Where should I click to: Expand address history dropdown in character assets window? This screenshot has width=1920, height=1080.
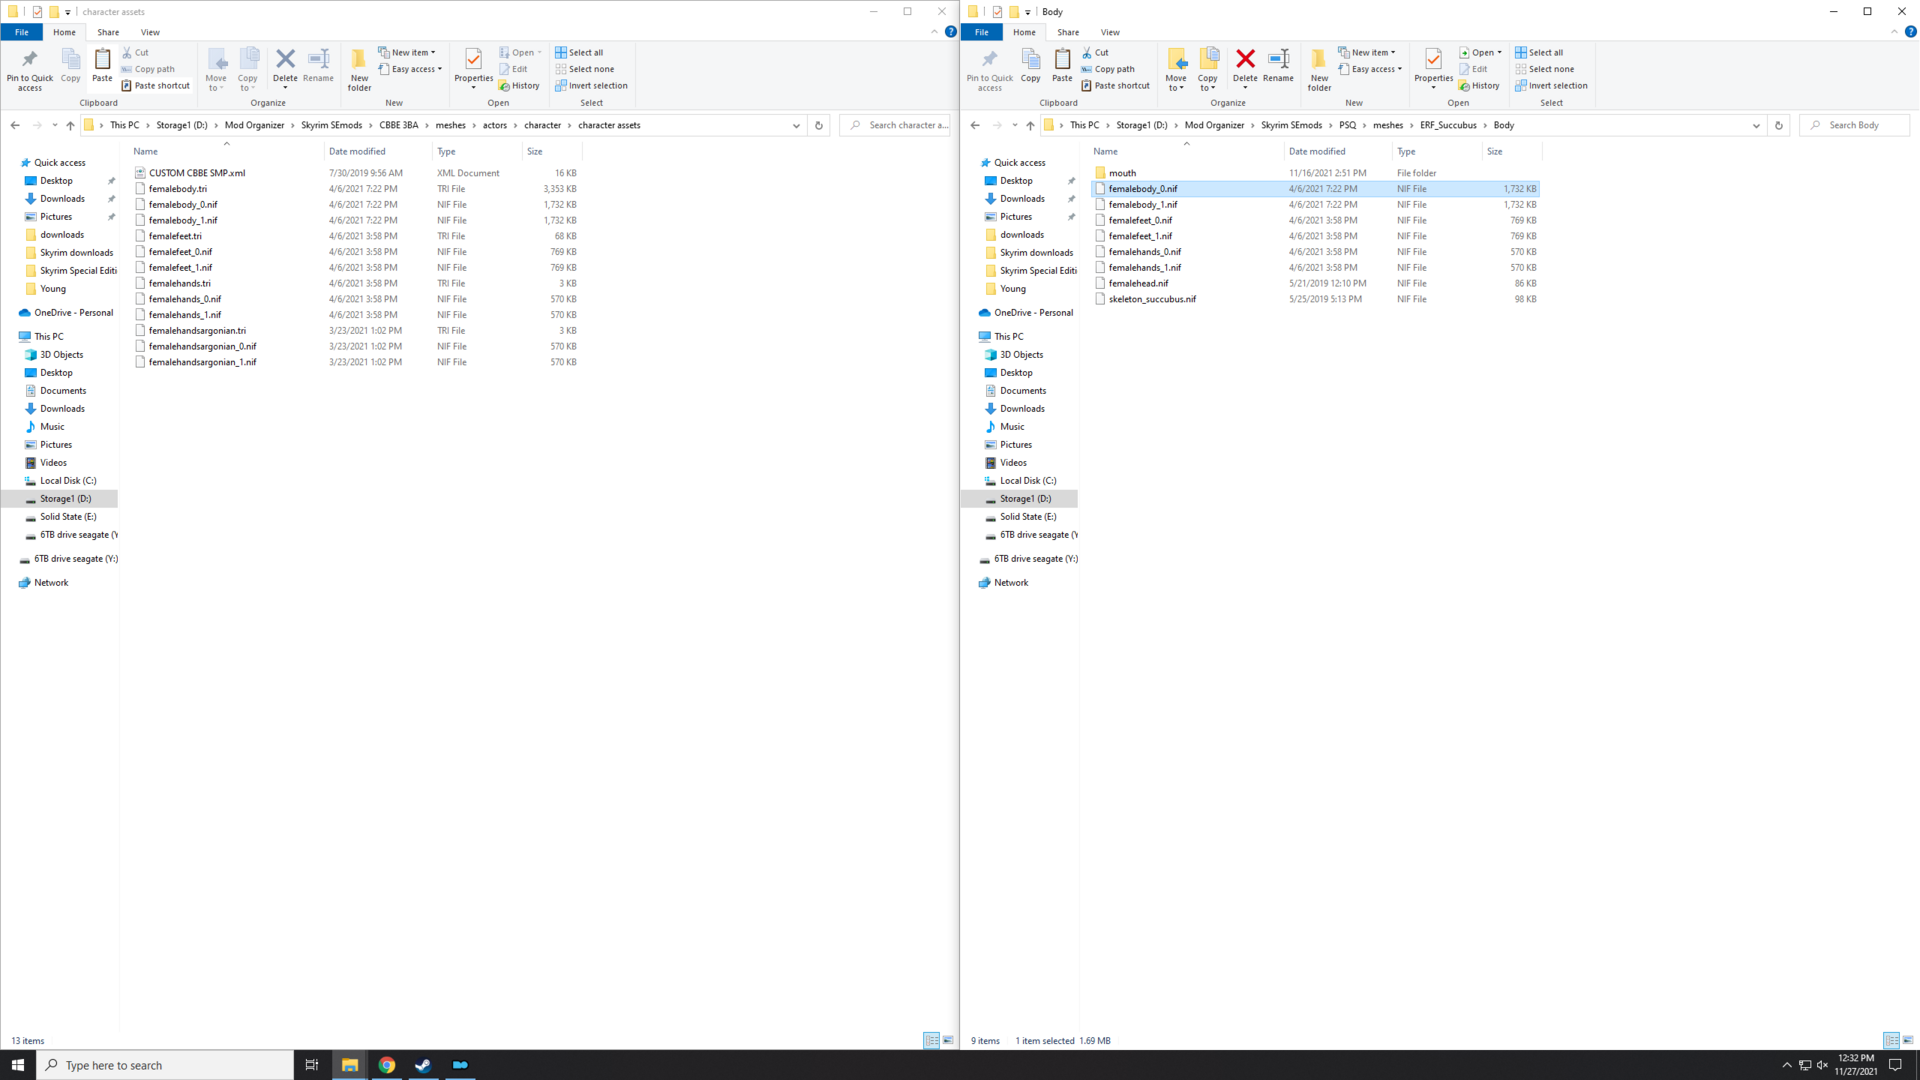coord(796,125)
